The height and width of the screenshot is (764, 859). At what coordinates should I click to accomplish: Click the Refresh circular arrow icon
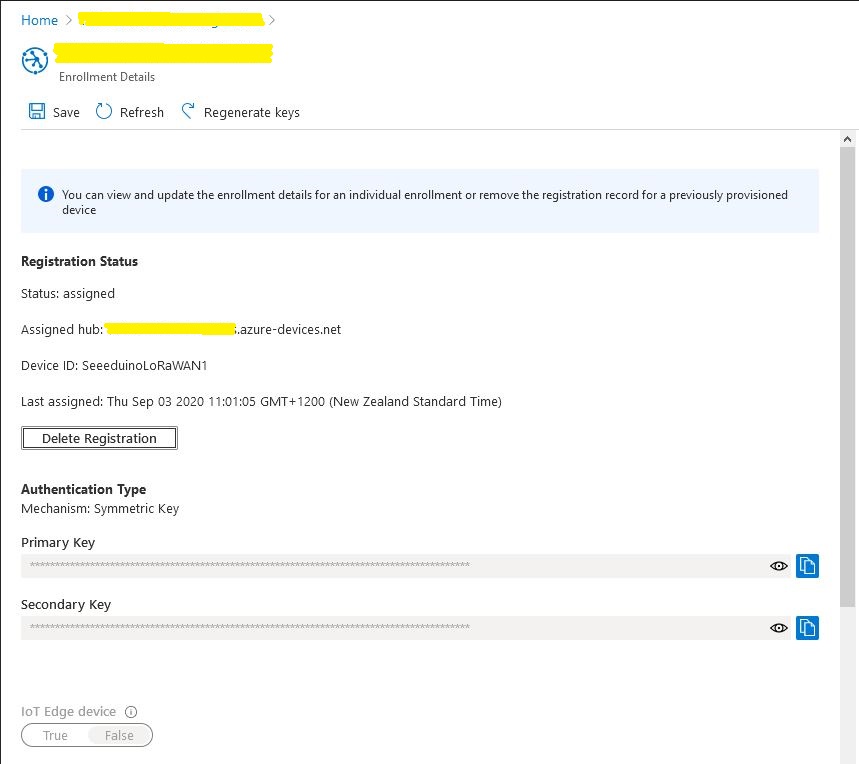tap(104, 112)
